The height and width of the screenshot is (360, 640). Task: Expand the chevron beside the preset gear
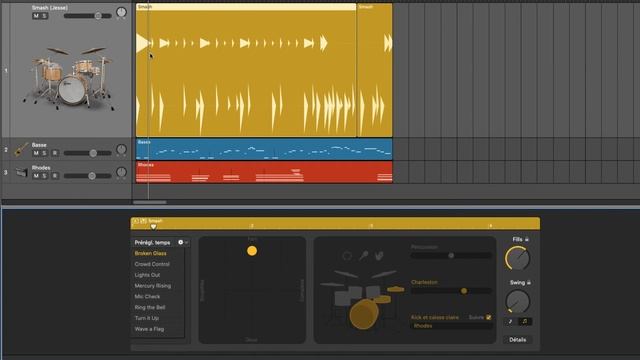[187, 242]
